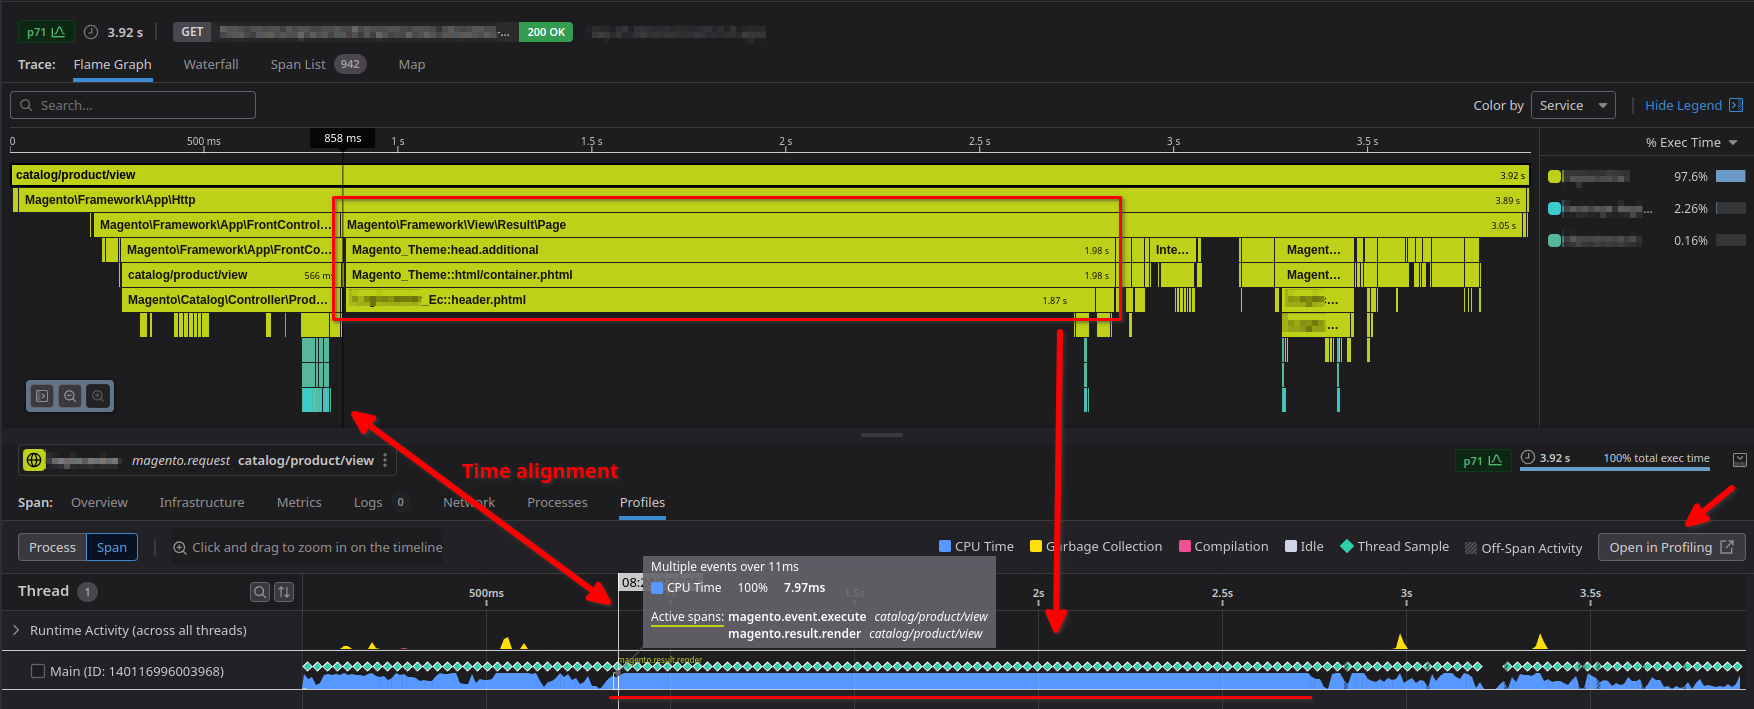Search threads using the magnifier icon
Viewport: 1754px width, 709px height.
point(260,592)
